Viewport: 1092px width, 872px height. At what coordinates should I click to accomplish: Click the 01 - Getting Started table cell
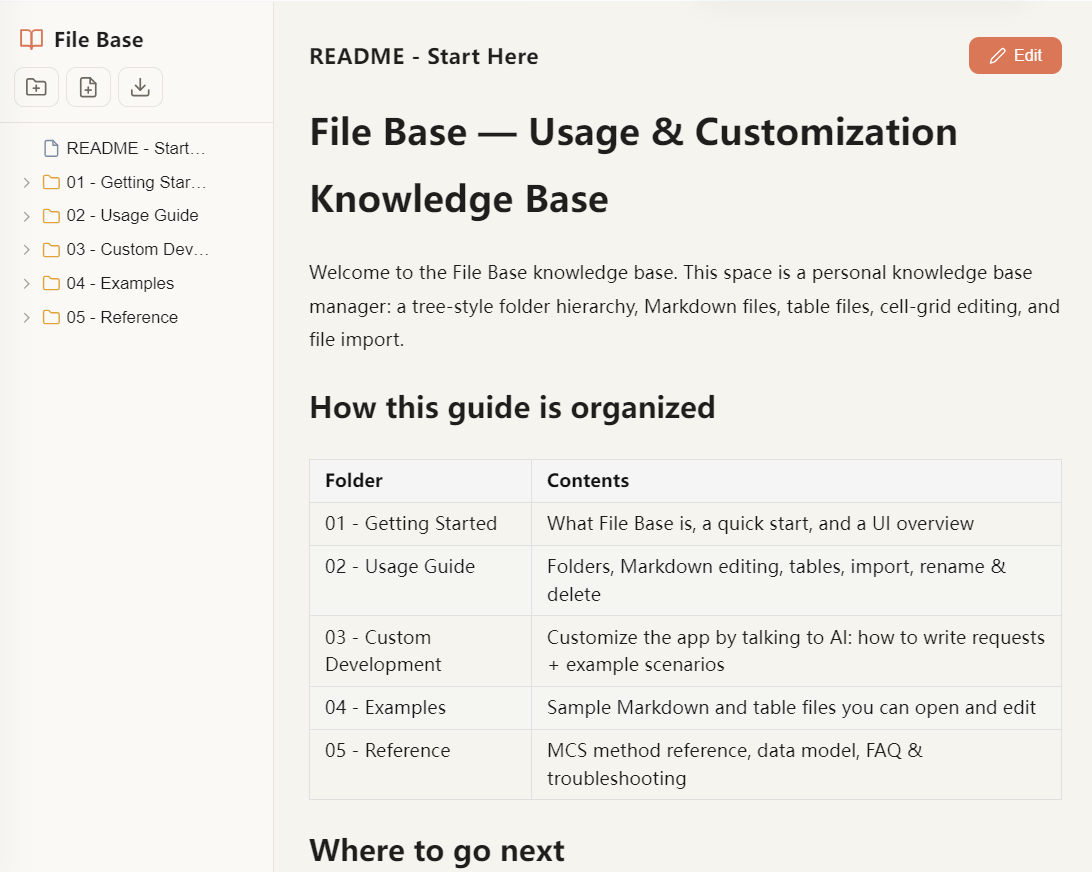[421, 524]
